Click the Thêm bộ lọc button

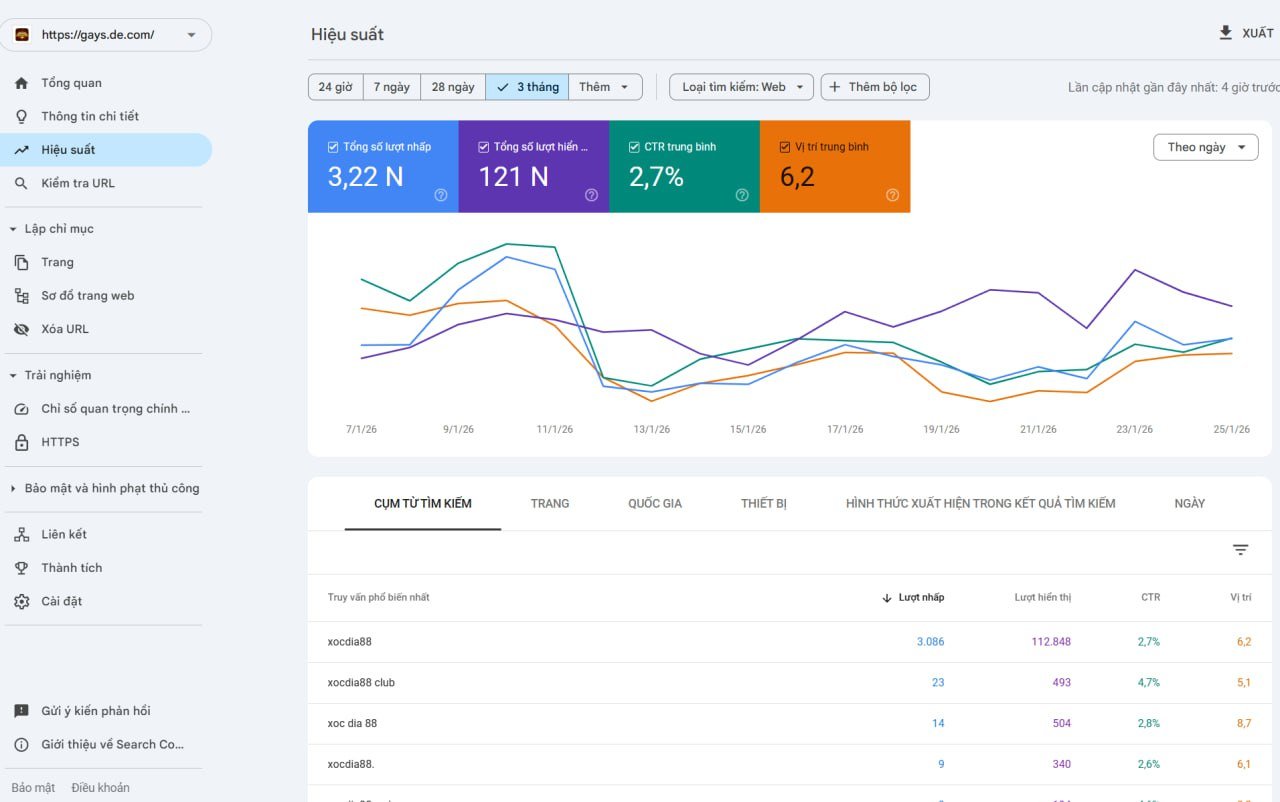pos(875,87)
